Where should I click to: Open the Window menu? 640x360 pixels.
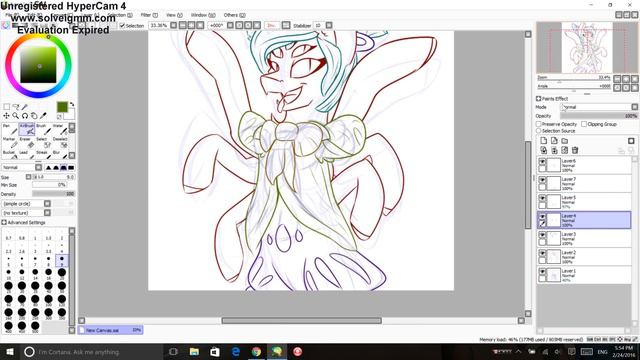coord(203,15)
